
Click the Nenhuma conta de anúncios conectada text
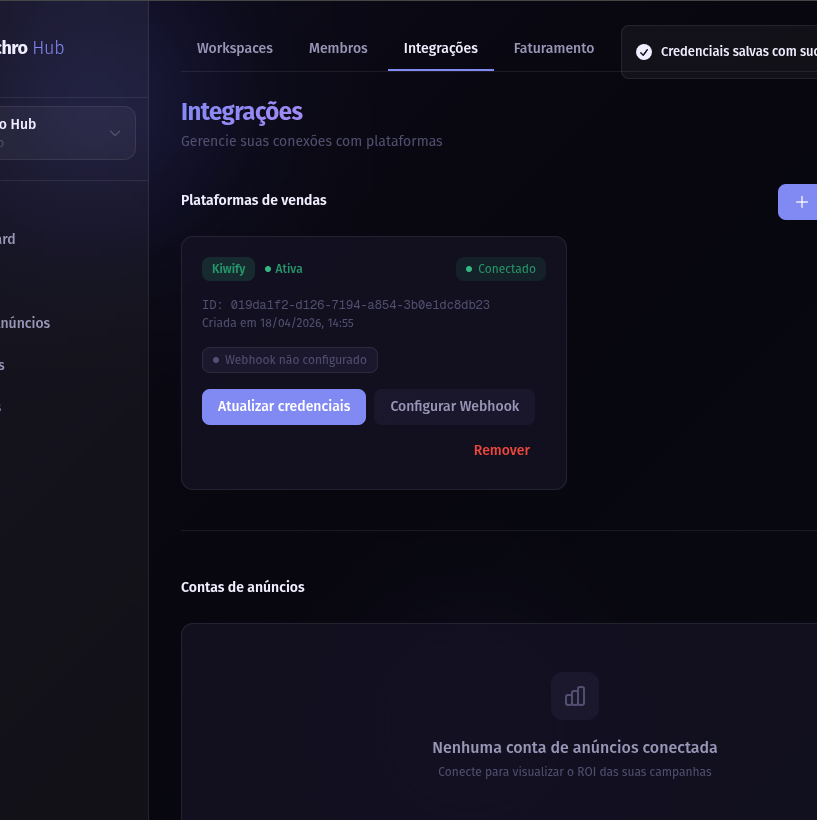574,747
